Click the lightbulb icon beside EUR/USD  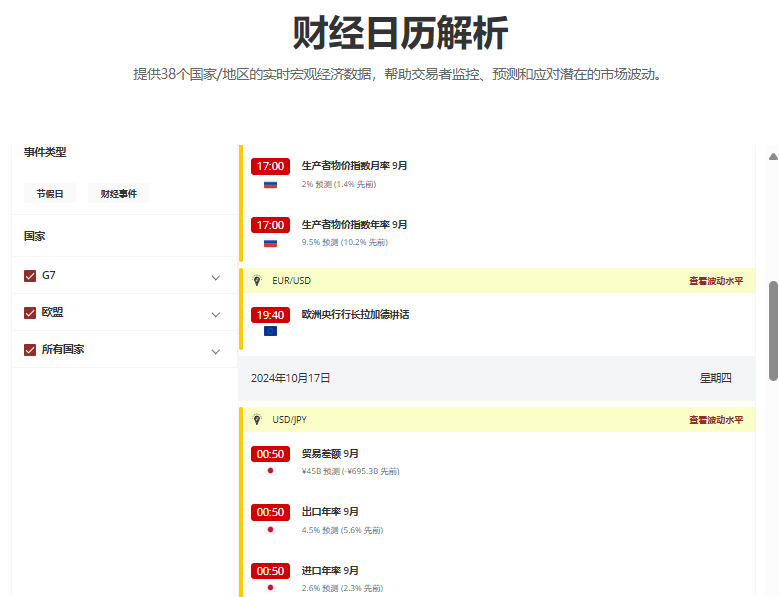point(257,281)
